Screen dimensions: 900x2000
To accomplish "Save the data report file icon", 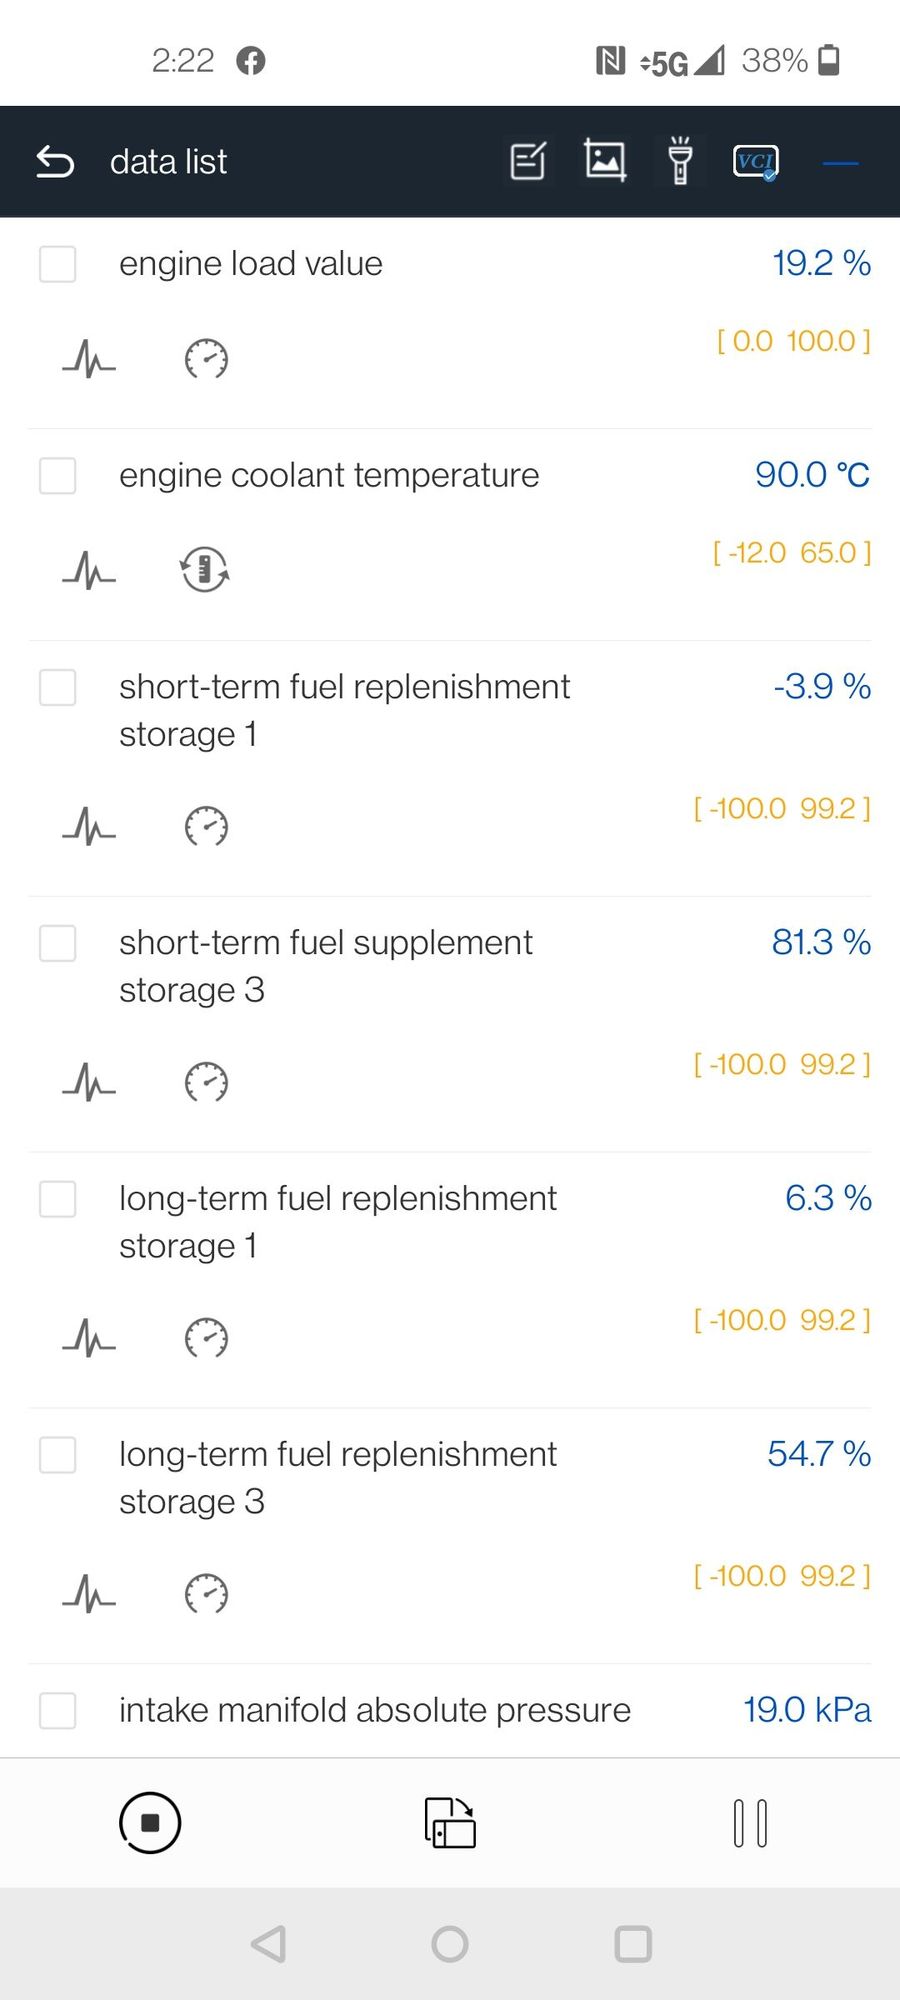I will click(450, 1822).
